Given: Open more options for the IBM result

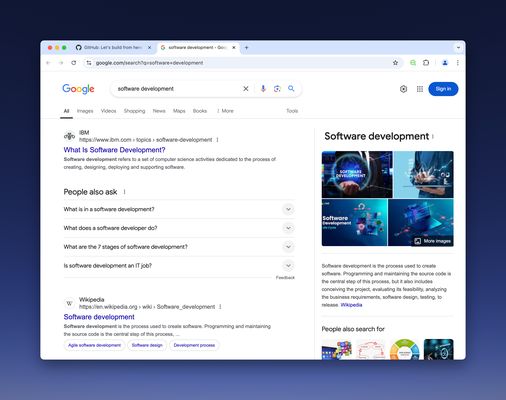Looking at the screenshot, I should click(x=217, y=140).
